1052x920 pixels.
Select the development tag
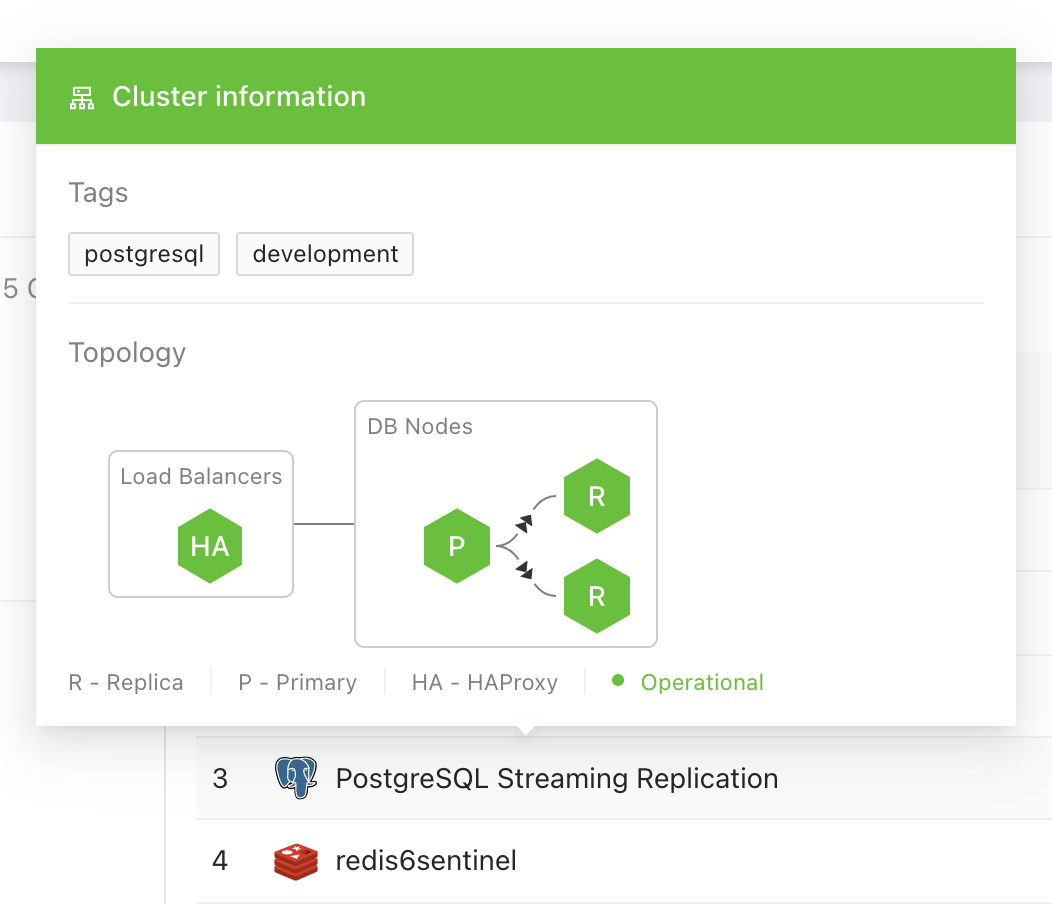tap(324, 254)
